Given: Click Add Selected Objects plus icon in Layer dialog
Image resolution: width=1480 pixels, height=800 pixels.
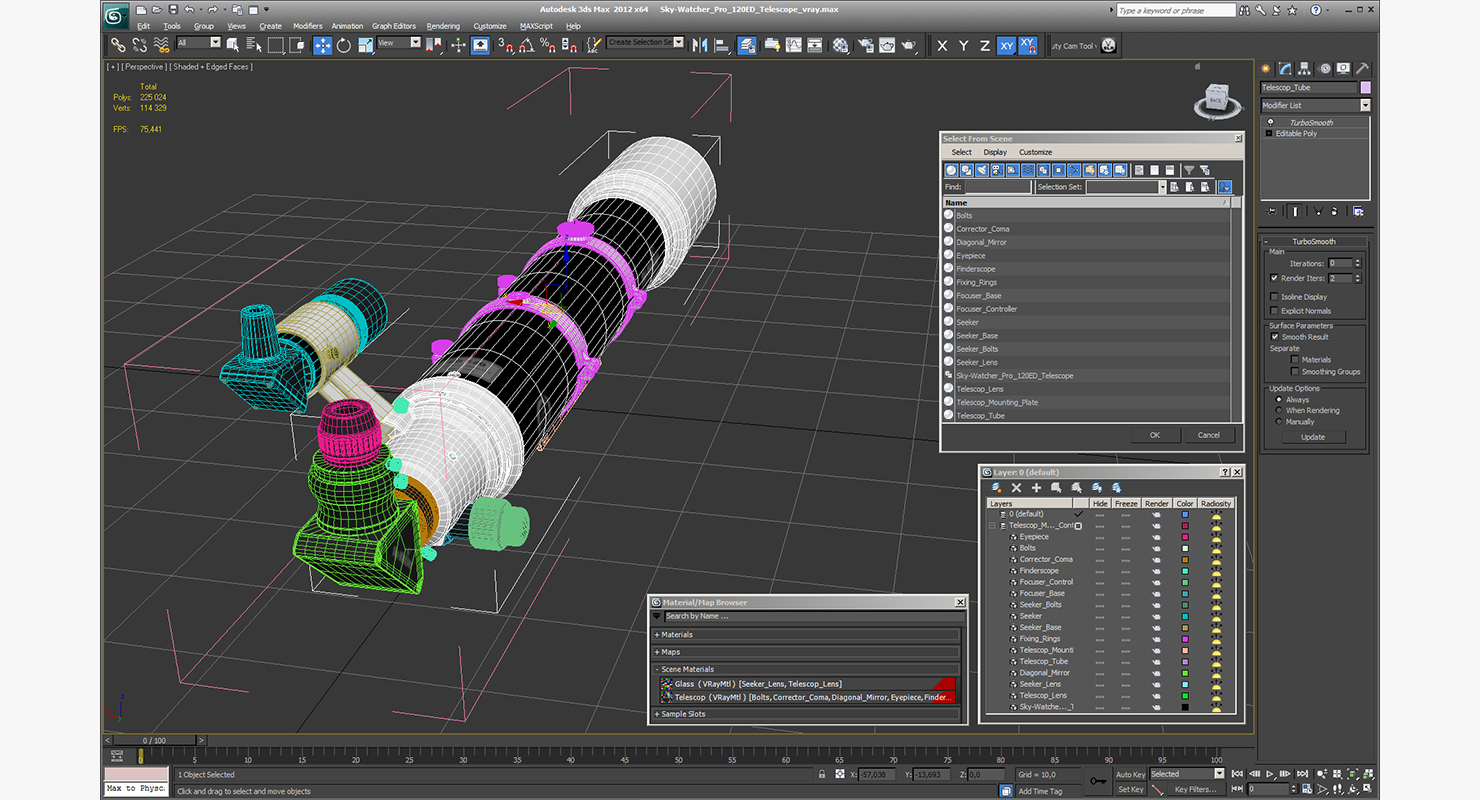Looking at the screenshot, I should [1037, 487].
